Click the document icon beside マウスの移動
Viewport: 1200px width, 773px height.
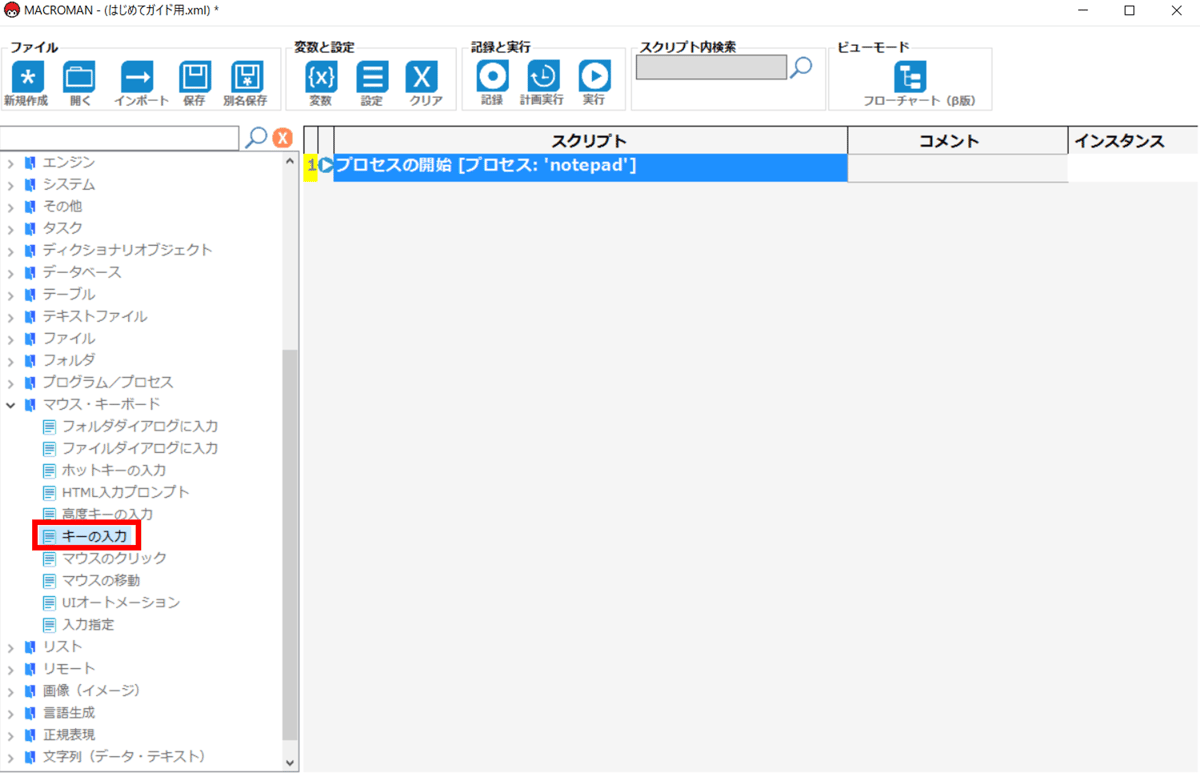(x=49, y=580)
